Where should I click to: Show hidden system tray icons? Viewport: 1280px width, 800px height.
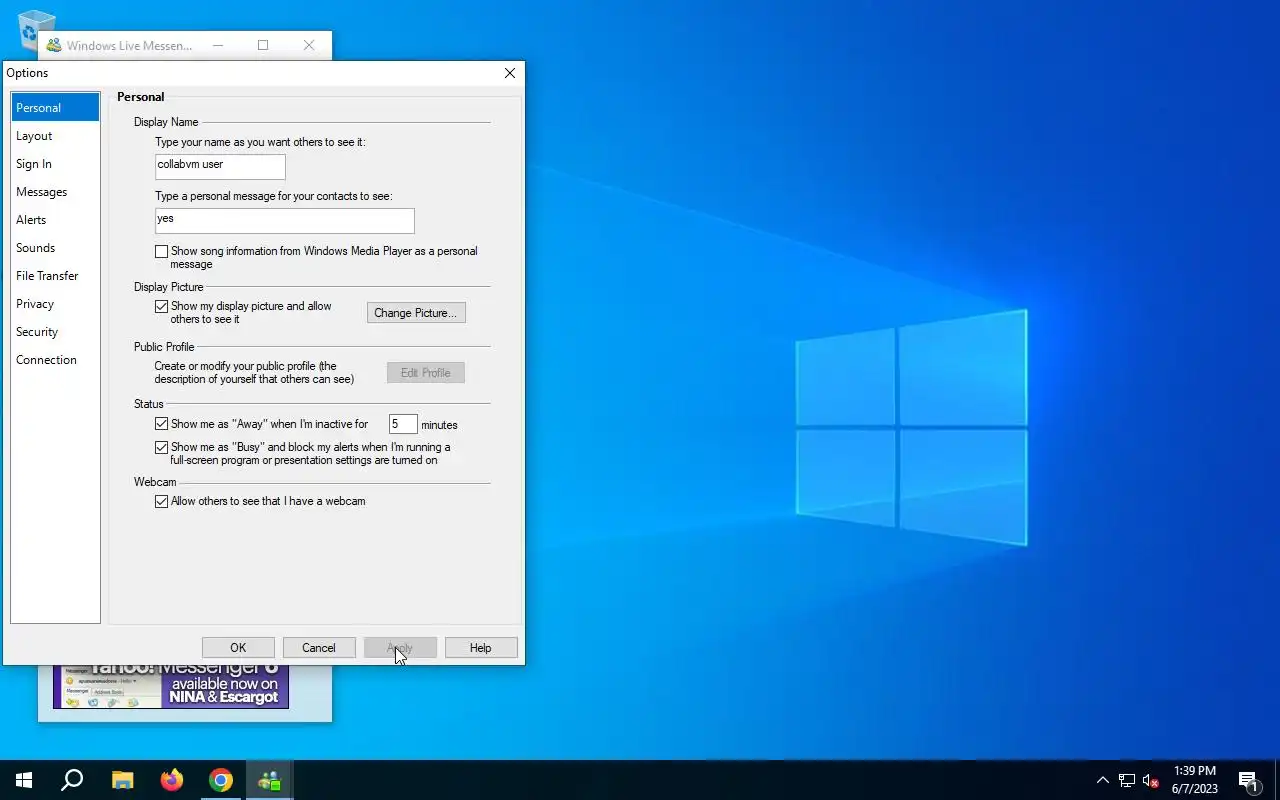(x=1103, y=780)
